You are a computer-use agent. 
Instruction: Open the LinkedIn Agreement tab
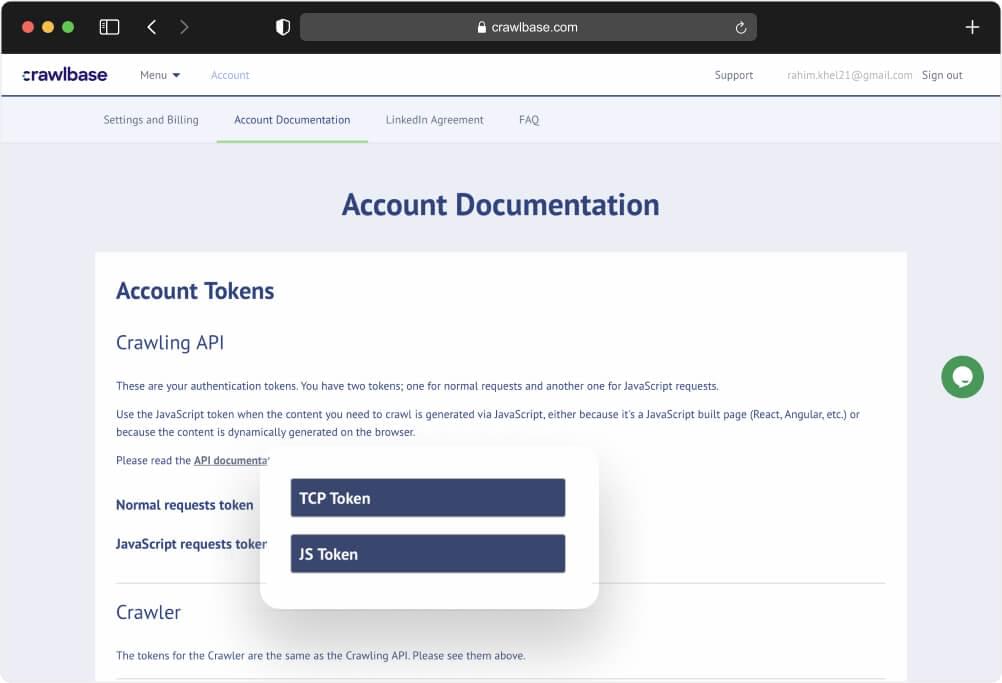pyautogui.click(x=434, y=119)
